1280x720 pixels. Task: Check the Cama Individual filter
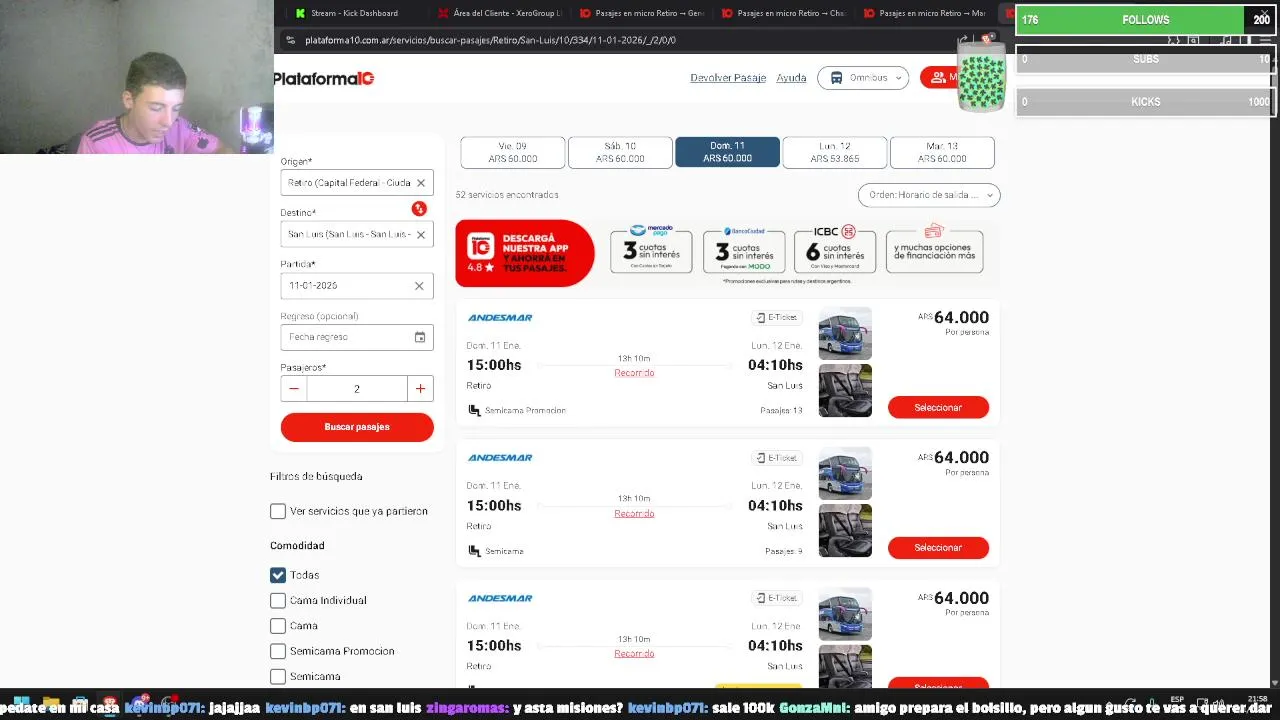tap(278, 600)
